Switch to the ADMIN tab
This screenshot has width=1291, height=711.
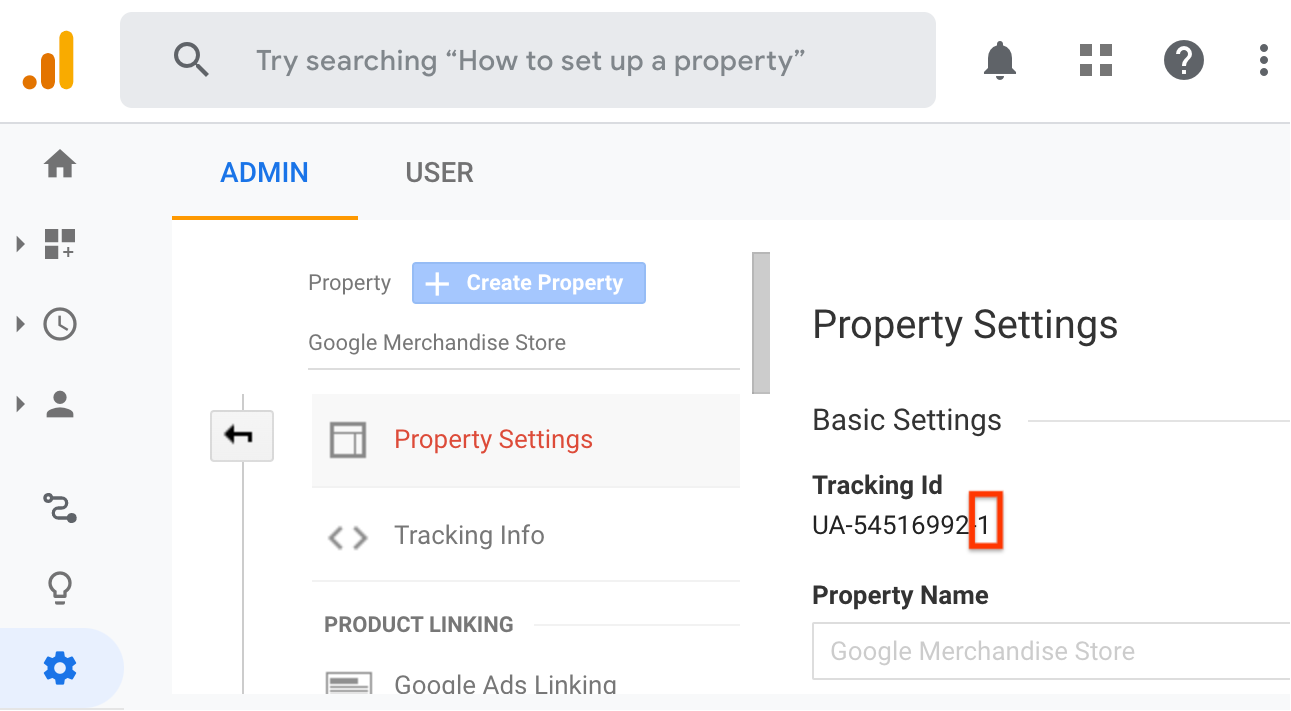tap(264, 172)
